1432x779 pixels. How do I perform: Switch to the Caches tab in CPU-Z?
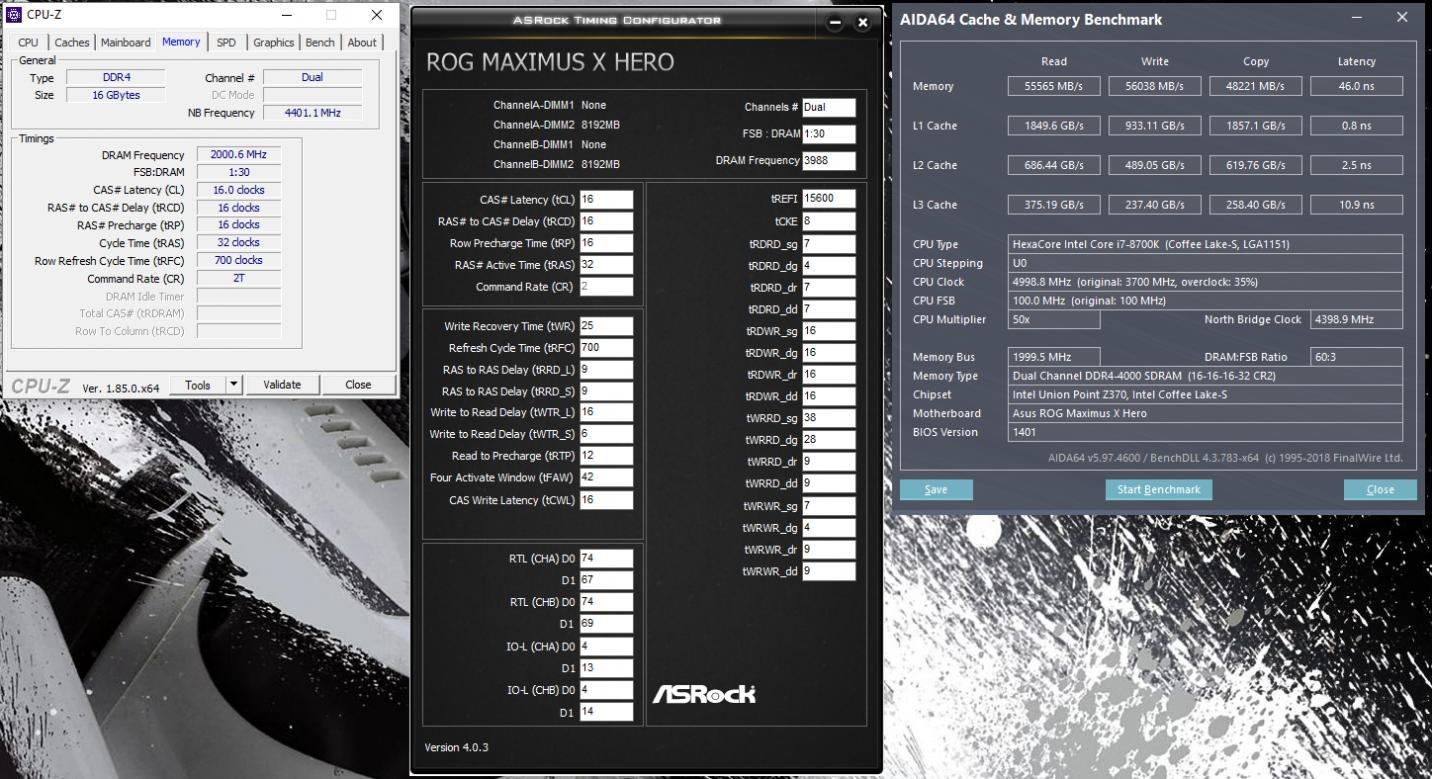72,42
